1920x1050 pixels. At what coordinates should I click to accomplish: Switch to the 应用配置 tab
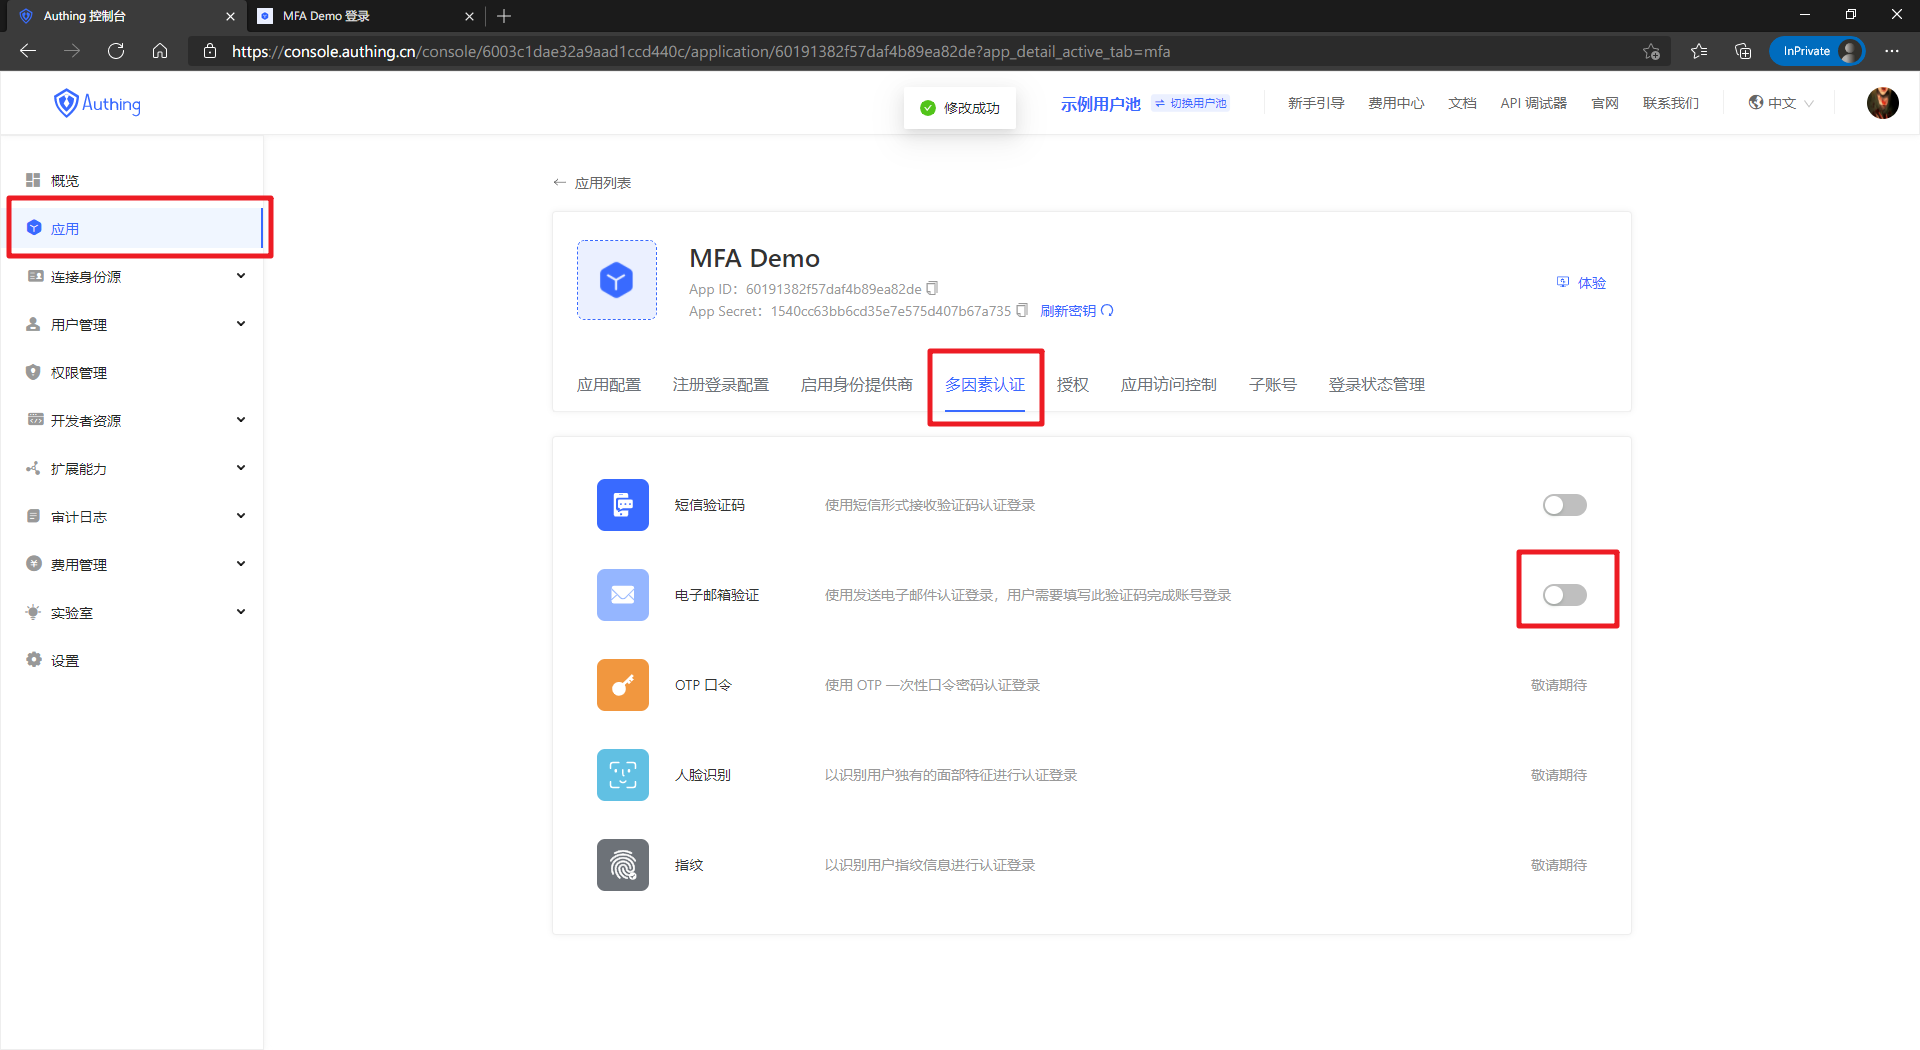coord(609,385)
